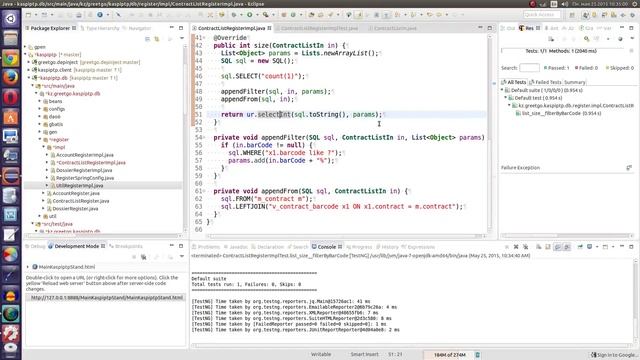Expand the configs package
The width and height of the screenshot is (640, 360).
(40, 109)
